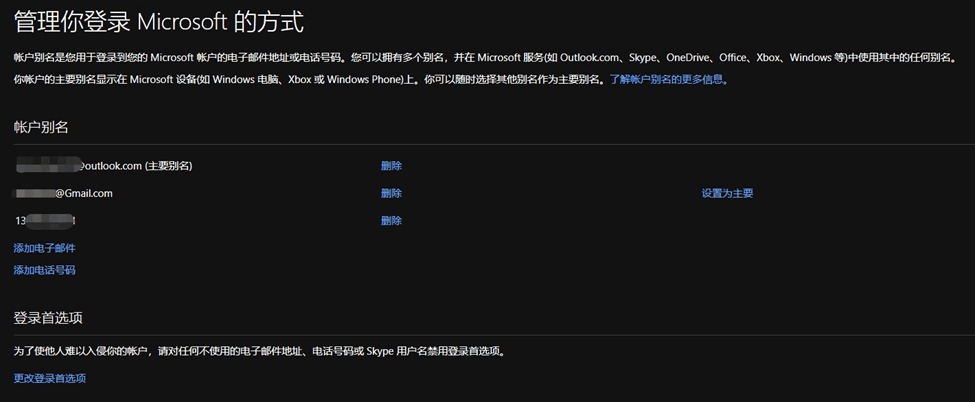This screenshot has height=402, width=975.
Task: Open 更改登录首选项 link
Action: [50, 378]
